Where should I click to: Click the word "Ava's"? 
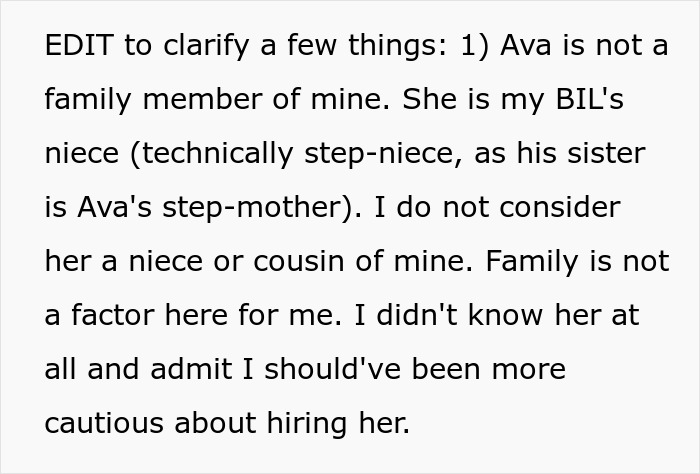pos(114,207)
